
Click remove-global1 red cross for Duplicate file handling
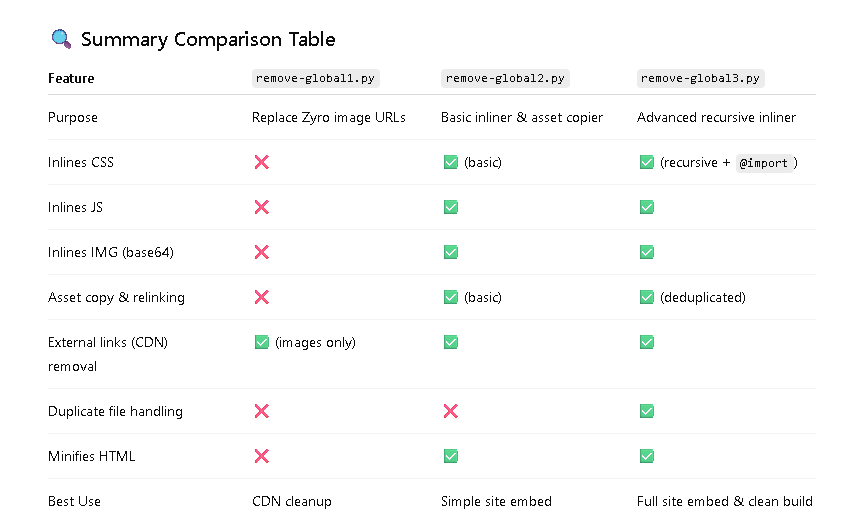[x=261, y=411]
